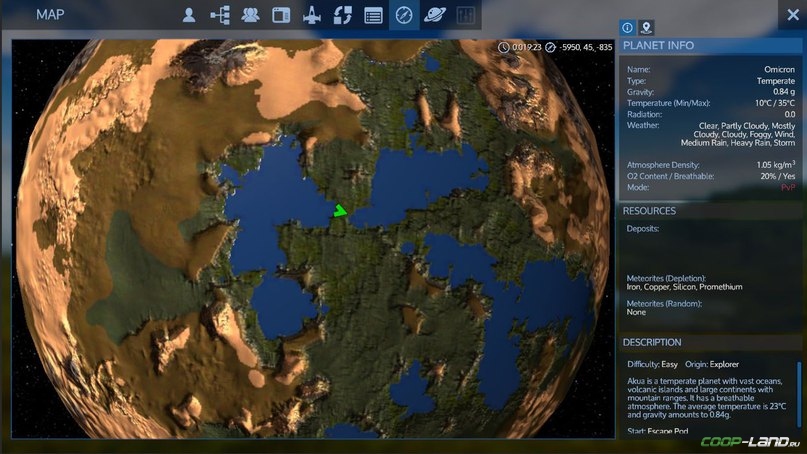Click the temperature value 10°C / 35°C
The height and width of the screenshot is (454, 807).
(775, 103)
